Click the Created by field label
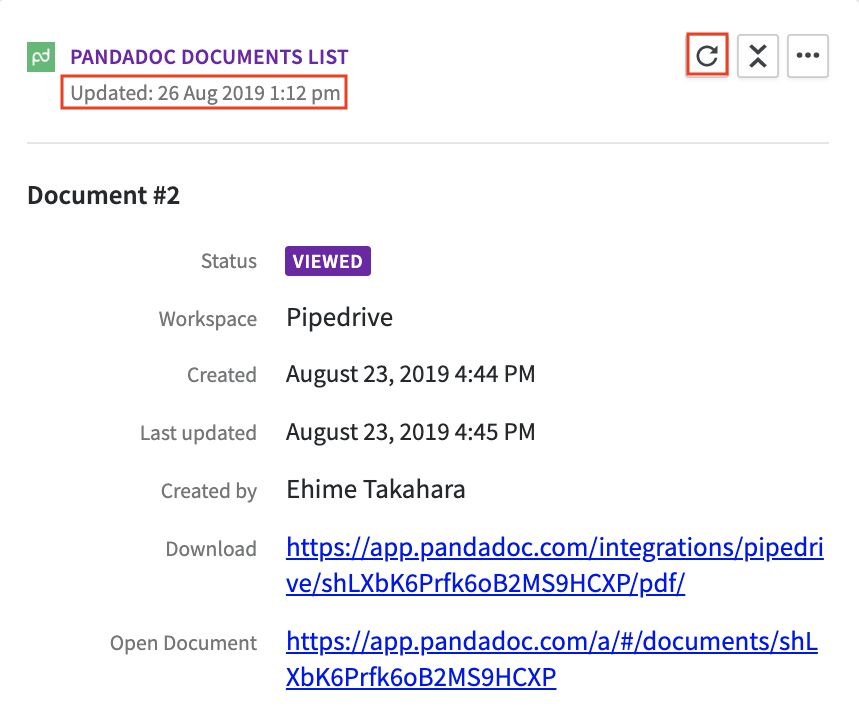The image size is (859, 720). [208, 491]
